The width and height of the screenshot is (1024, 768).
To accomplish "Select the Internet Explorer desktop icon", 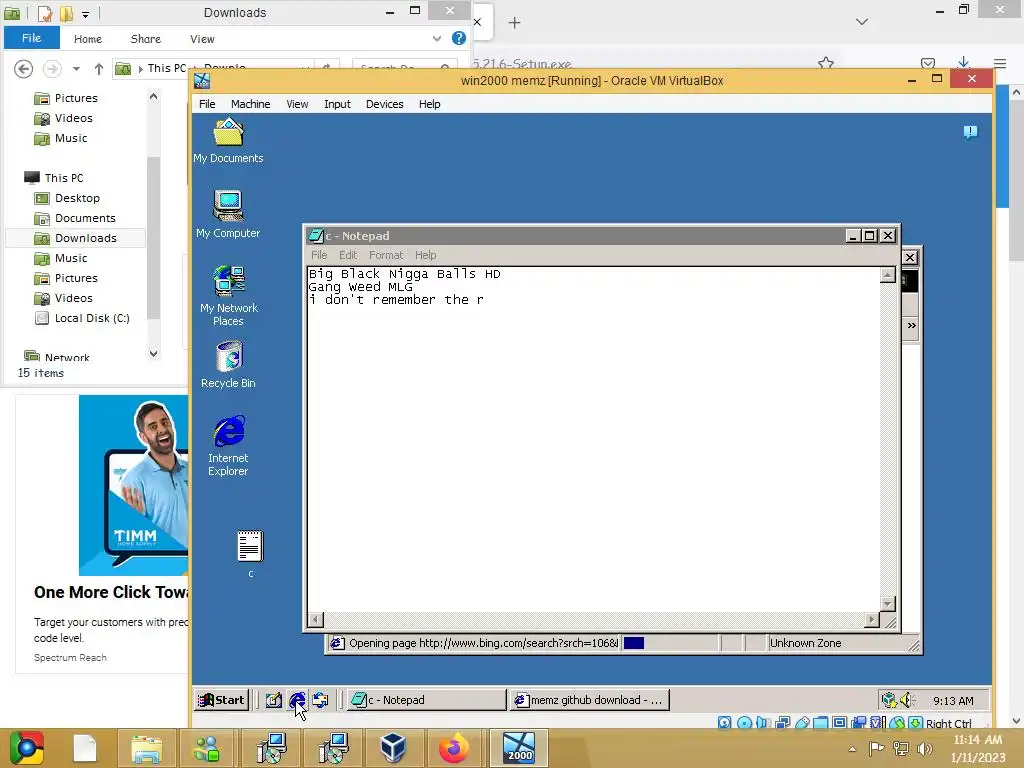I will (228, 445).
